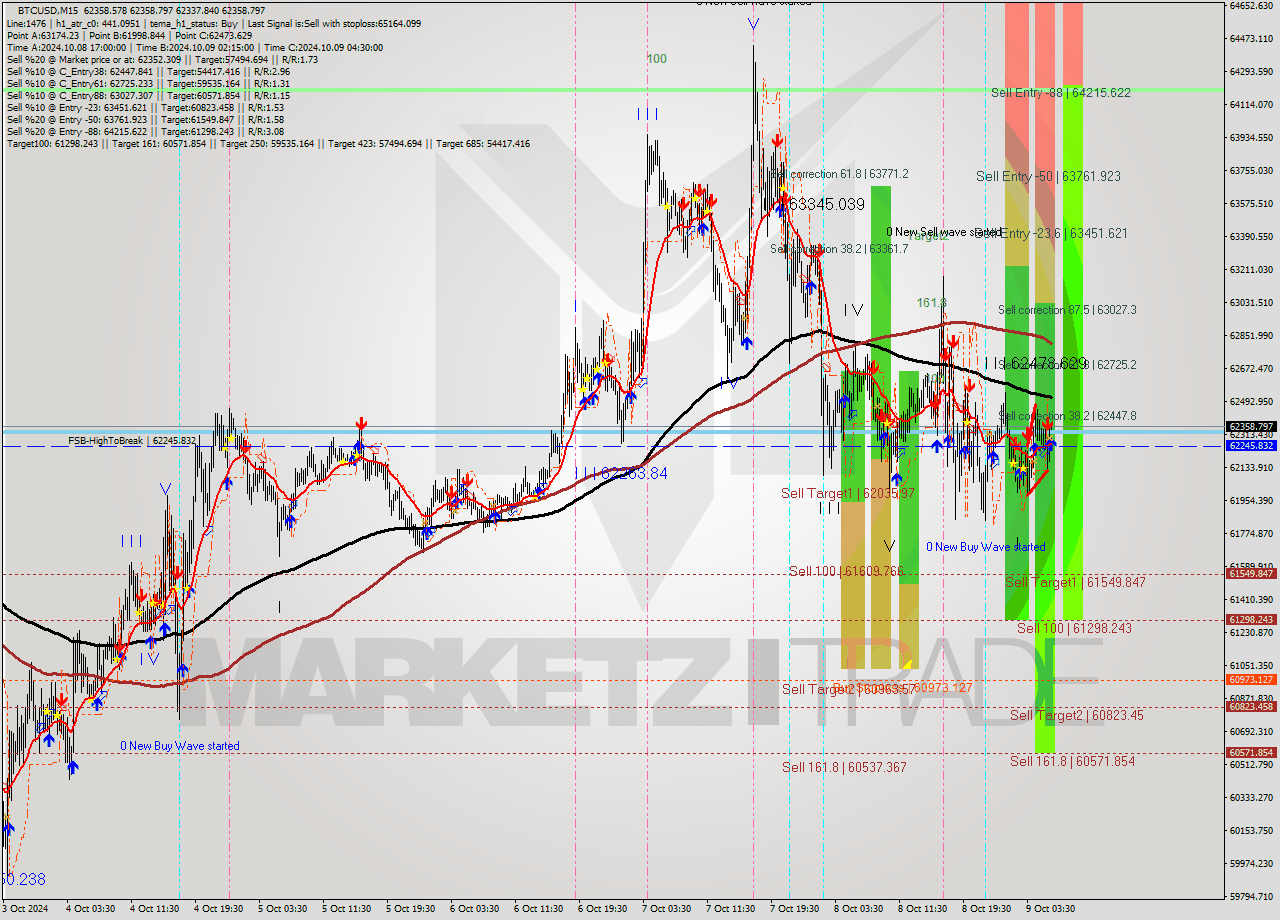The image size is (1280, 920).
Task: Click the 63031.510 price axis value
Action: pyautogui.click(x=1250, y=302)
